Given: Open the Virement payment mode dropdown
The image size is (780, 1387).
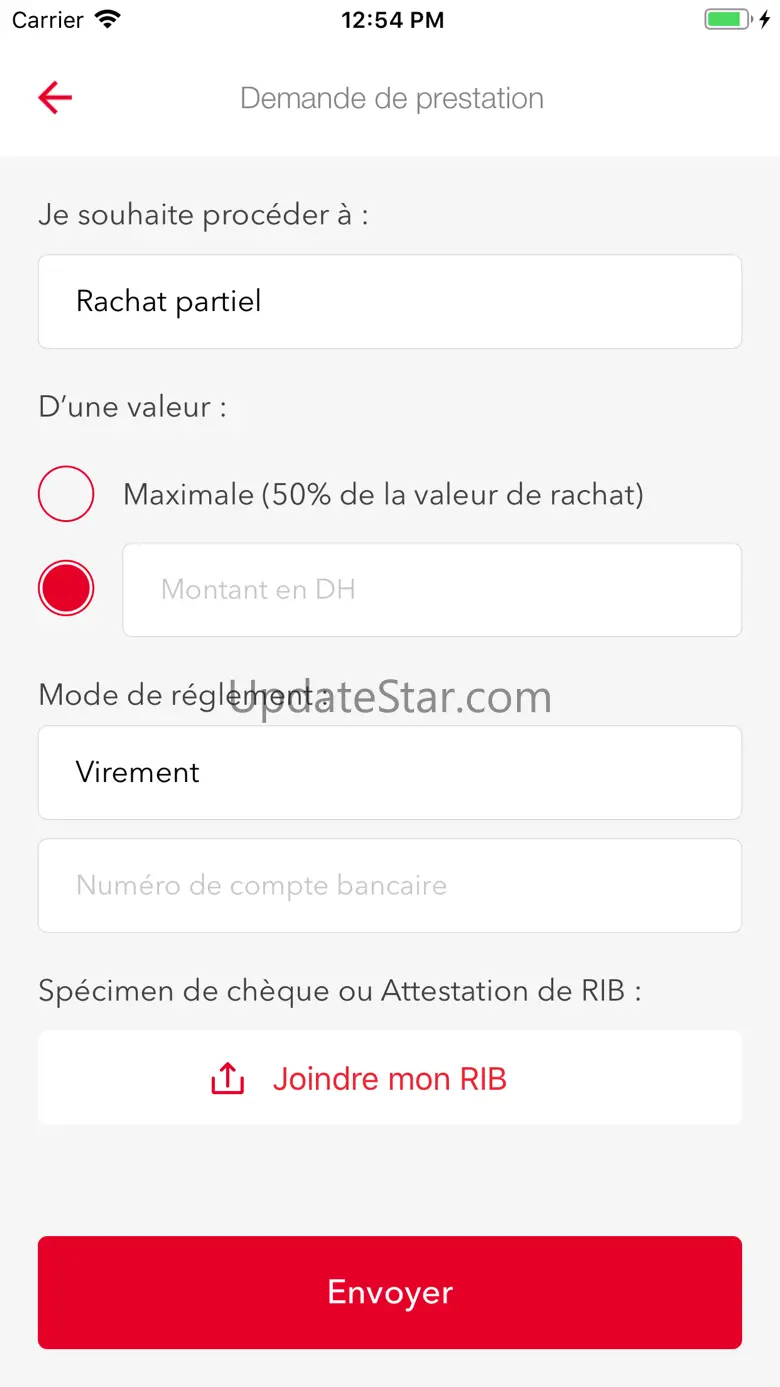Looking at the screenshot, I should (390, 773).
